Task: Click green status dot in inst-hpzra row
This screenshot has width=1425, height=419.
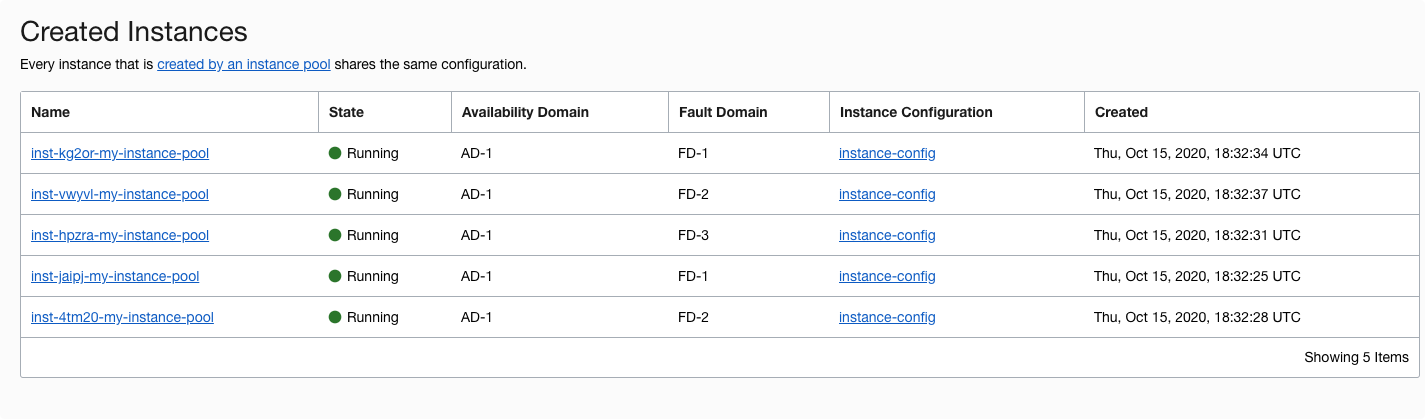Action: (335, 235)
